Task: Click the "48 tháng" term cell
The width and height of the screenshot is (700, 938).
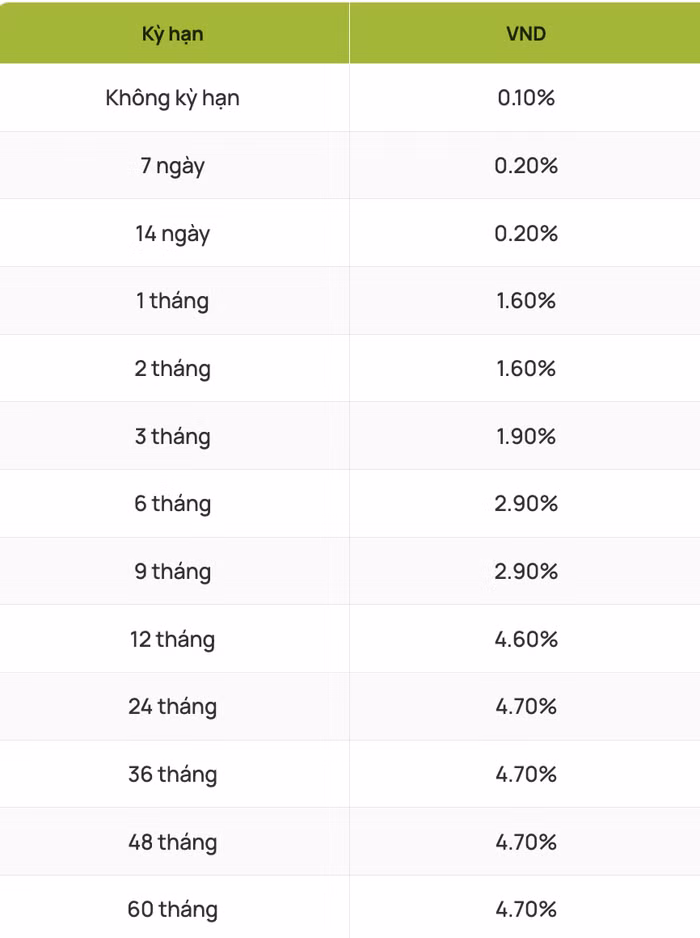Action: coord(172,842)
